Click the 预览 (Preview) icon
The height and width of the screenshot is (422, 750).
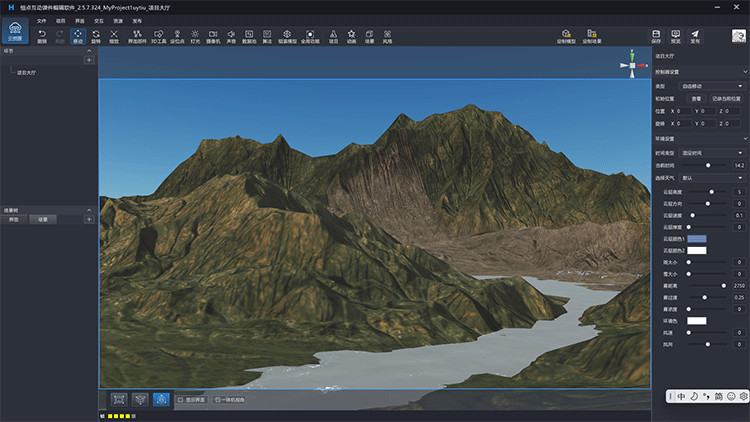click(676, 36)
